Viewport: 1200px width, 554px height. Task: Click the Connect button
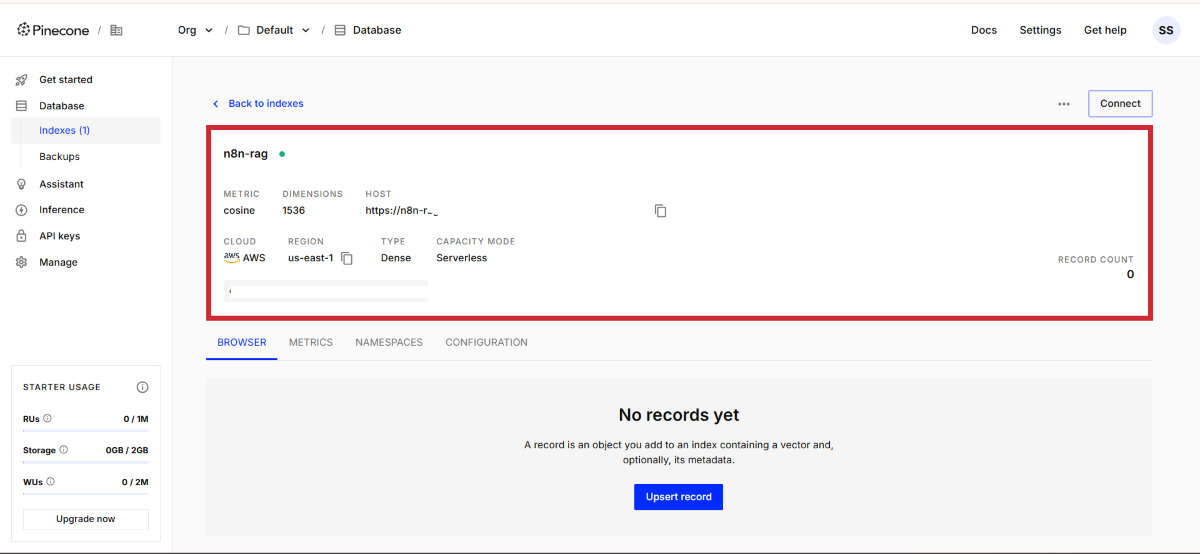click(1120, 104)
